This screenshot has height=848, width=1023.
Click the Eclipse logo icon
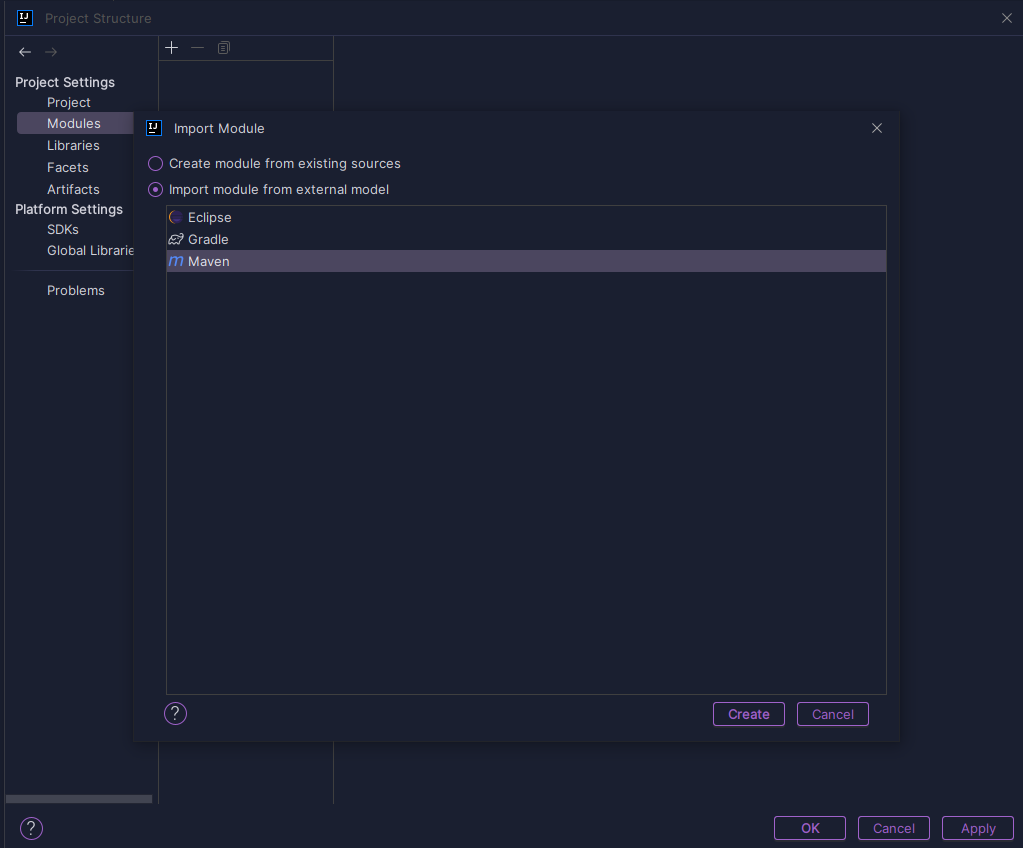pyautogui.click(x=176, y=217)
